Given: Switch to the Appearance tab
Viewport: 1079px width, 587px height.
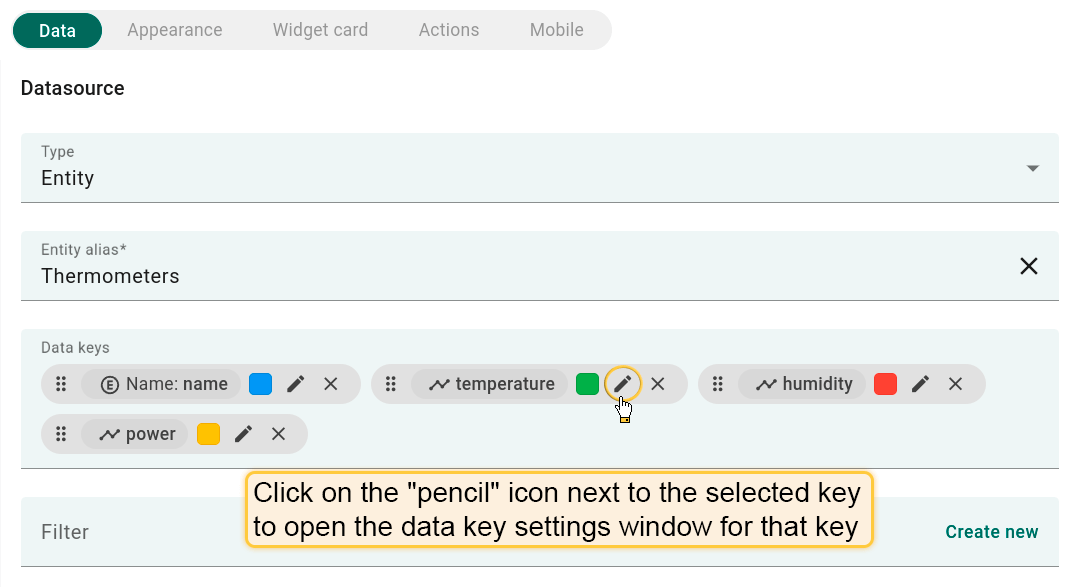Looking at the screenshot, I should pos(175,30).
